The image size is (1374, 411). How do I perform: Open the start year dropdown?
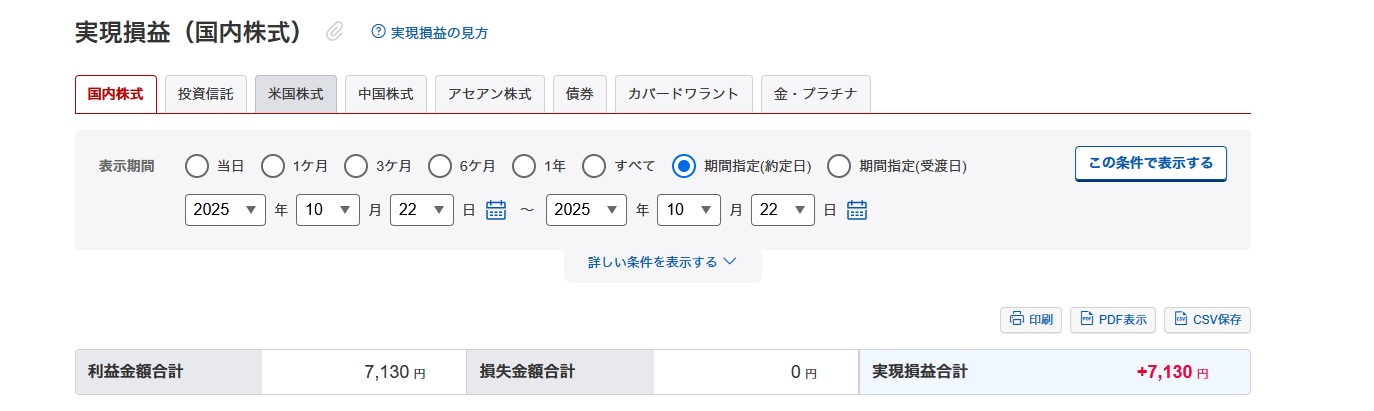coord(225,210)
